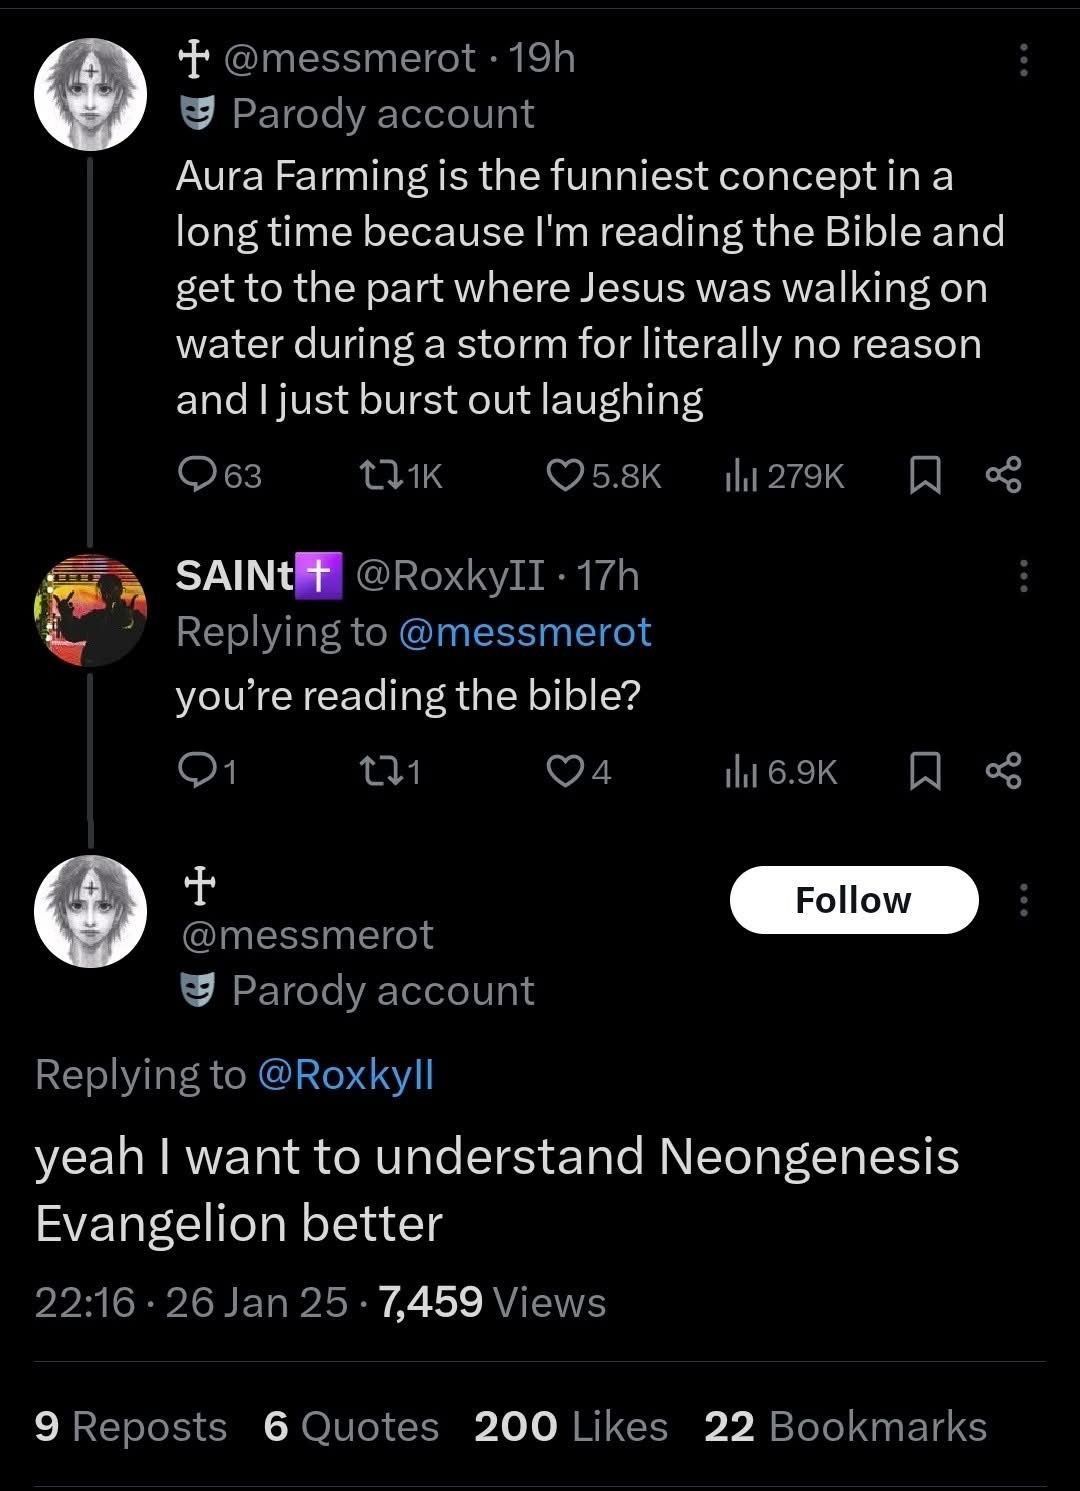Image resolution: width=1080 pixels, height=1491 pixels.
Task: Open more options beside the Follow button
Action: tap(1023, 900)
